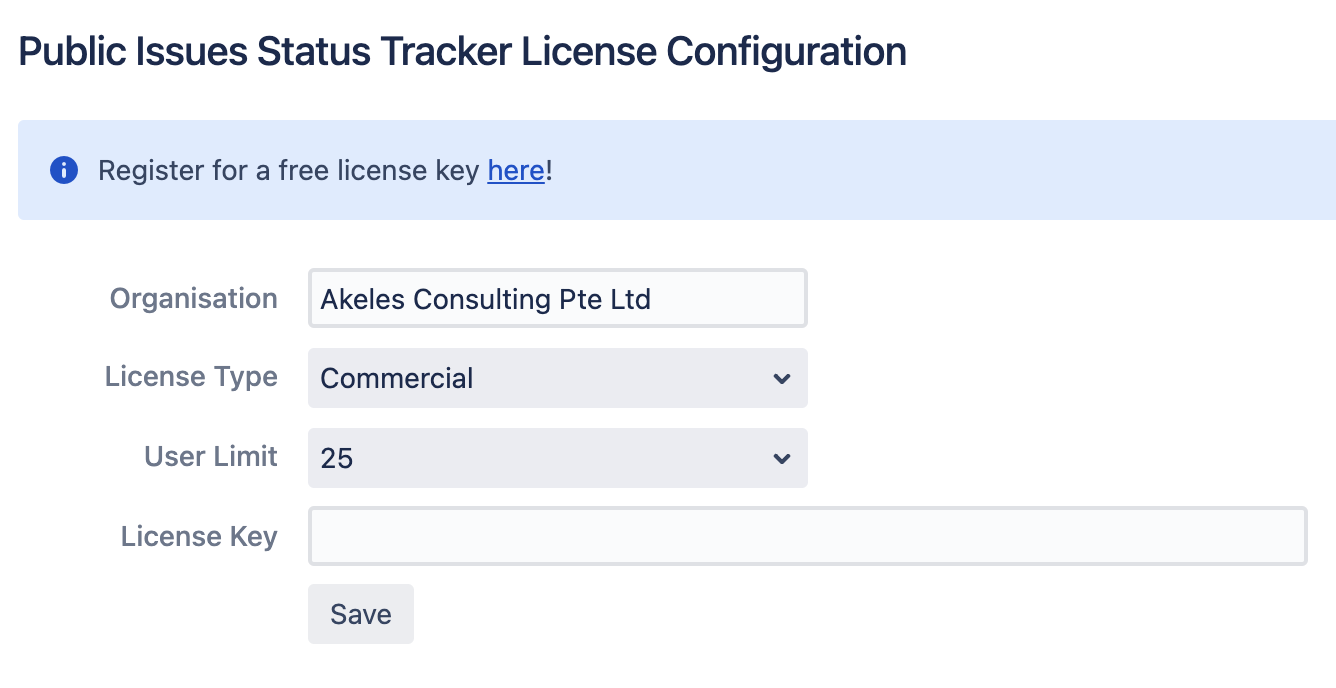1336x688 pixels.
Task: Select the Akeles Consulting Pte Ltd text
Action: coord(485,298)
